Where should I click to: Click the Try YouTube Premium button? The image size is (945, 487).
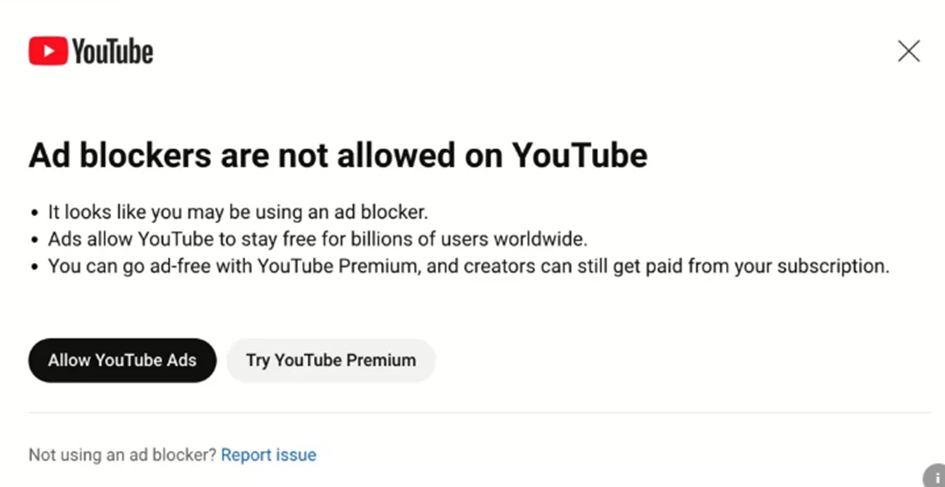(x=331, y=360)
